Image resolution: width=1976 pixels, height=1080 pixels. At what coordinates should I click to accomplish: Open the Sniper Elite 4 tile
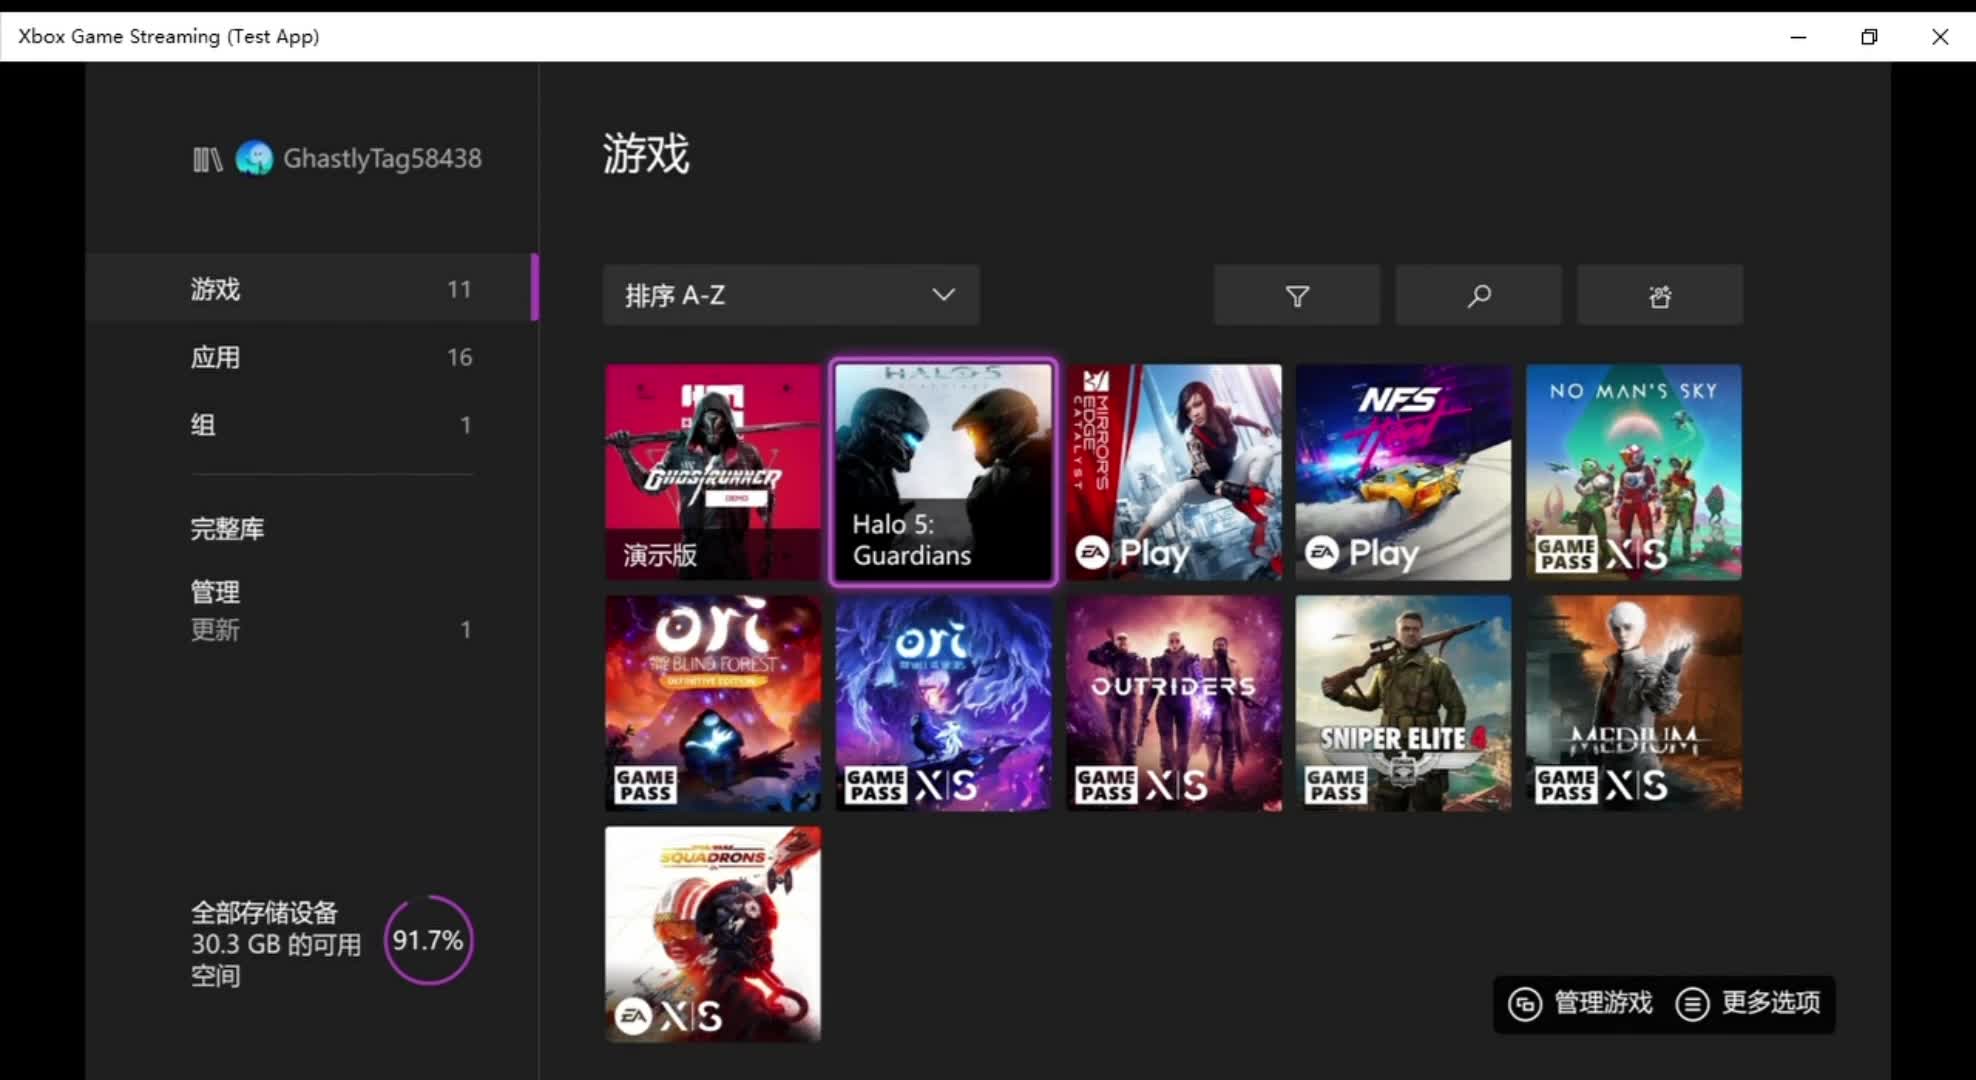click(x=1404, y=703)
